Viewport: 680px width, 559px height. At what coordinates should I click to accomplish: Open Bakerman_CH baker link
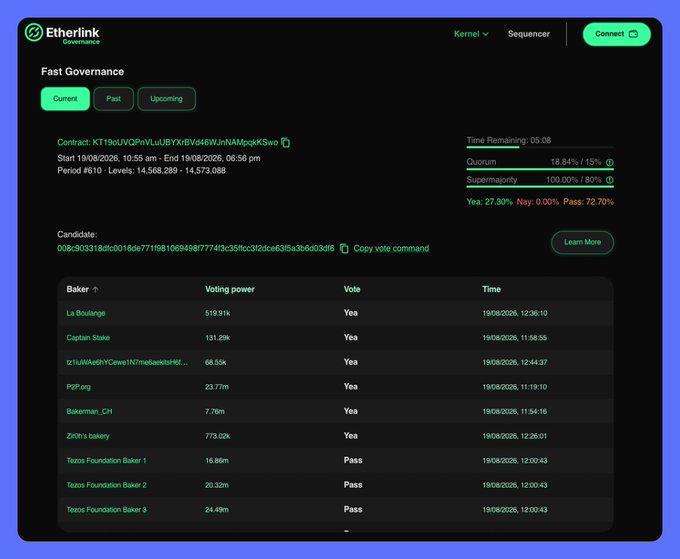89,412
